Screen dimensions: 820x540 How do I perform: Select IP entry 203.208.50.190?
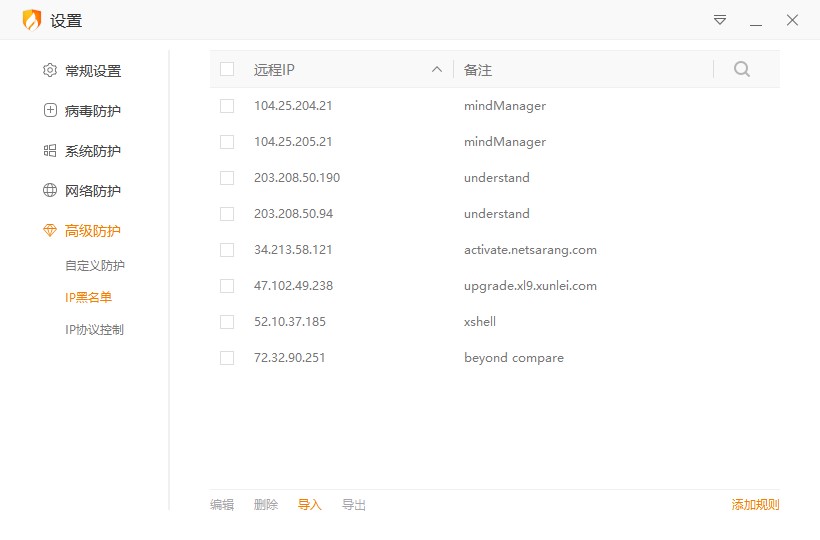coord(297,178)
